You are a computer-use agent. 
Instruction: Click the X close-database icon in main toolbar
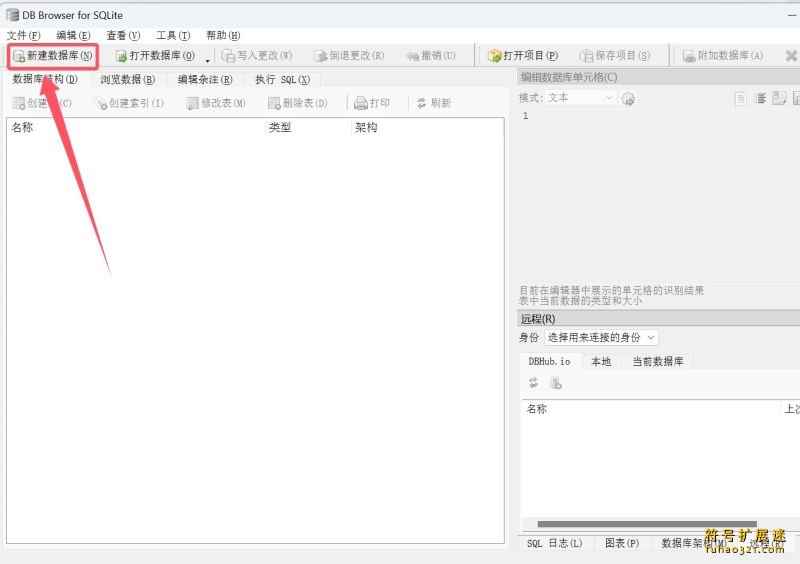point(791,56)
